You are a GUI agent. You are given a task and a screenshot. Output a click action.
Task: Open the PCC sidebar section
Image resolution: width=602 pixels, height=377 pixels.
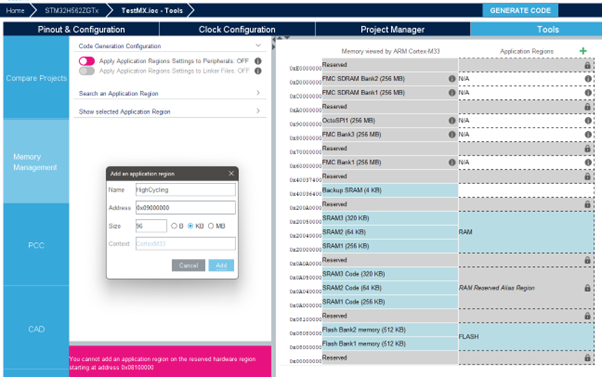pos(36,245)
